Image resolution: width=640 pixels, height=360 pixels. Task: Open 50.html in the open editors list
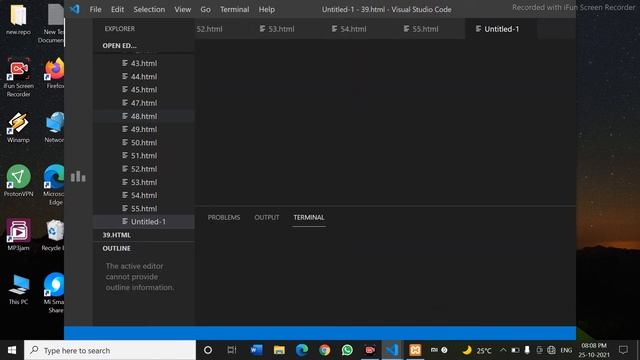(144, 142)
